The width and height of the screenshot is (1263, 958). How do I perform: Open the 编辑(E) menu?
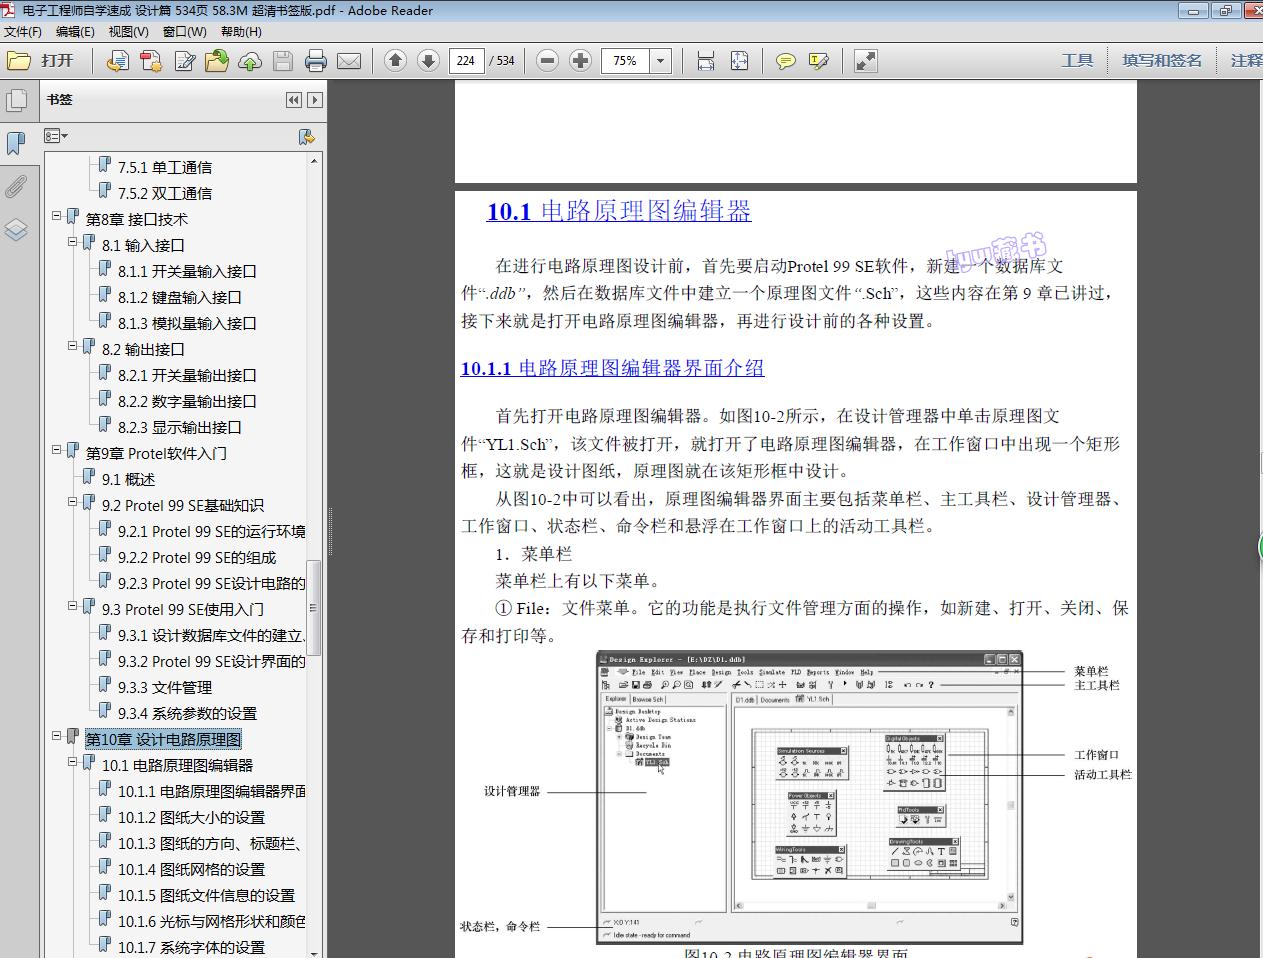click(x=75, y=31)
